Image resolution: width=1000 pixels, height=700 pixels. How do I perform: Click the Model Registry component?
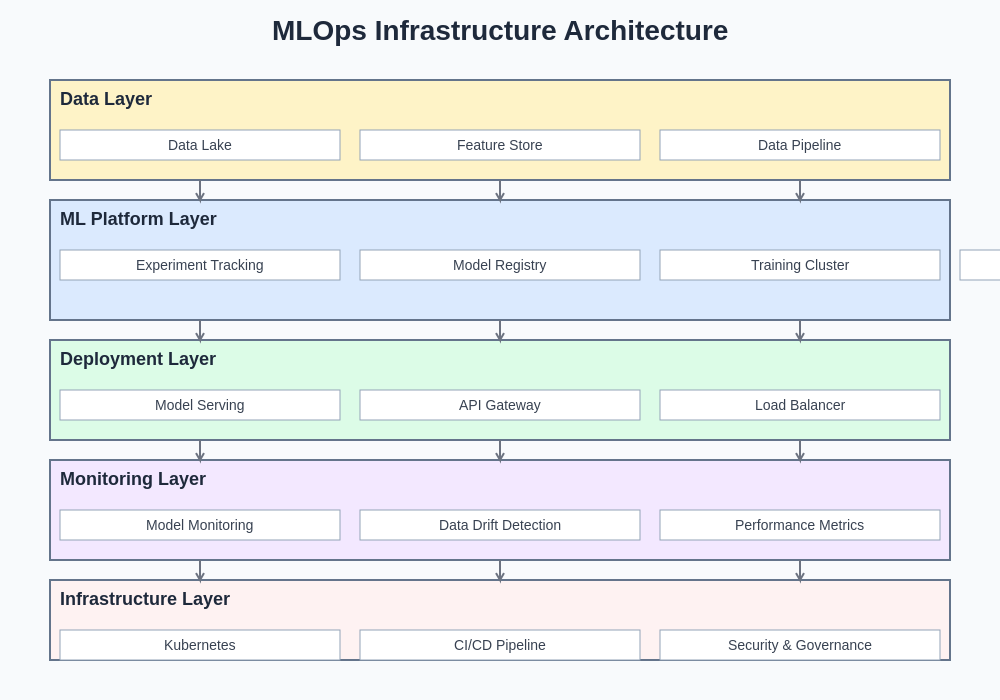click(x=500, y=265)
